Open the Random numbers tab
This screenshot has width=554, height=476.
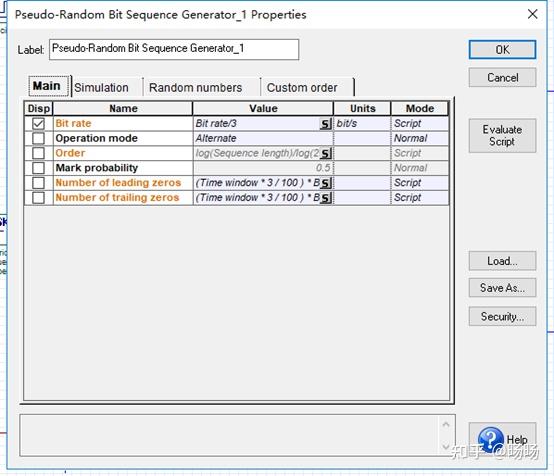tap(195, 87)
